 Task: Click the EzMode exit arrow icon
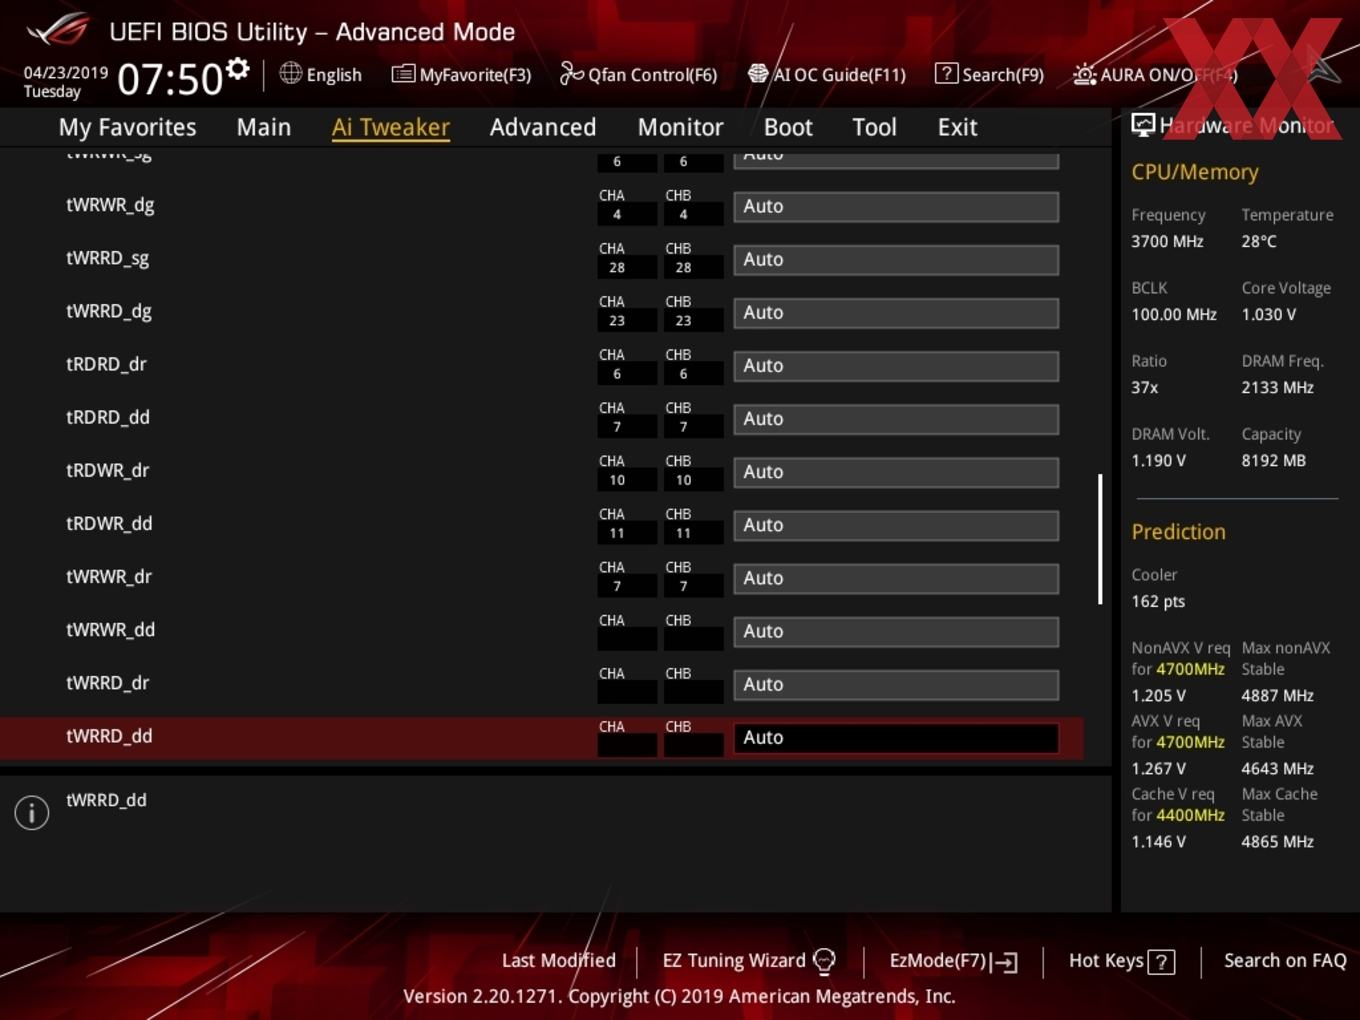click(x=1004, y=962)
